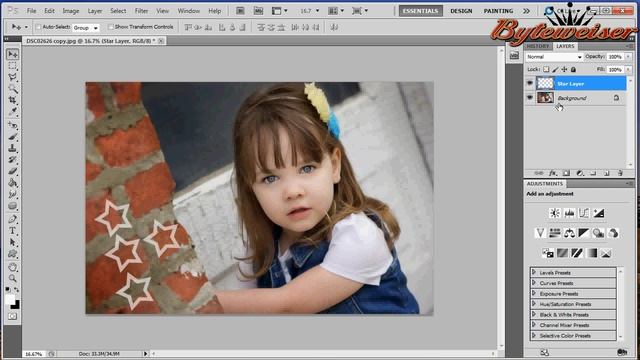This screenshot has height=360, width=640.
Task: Add a Photo Filter adjustment
Action: [x=598, y=233]
